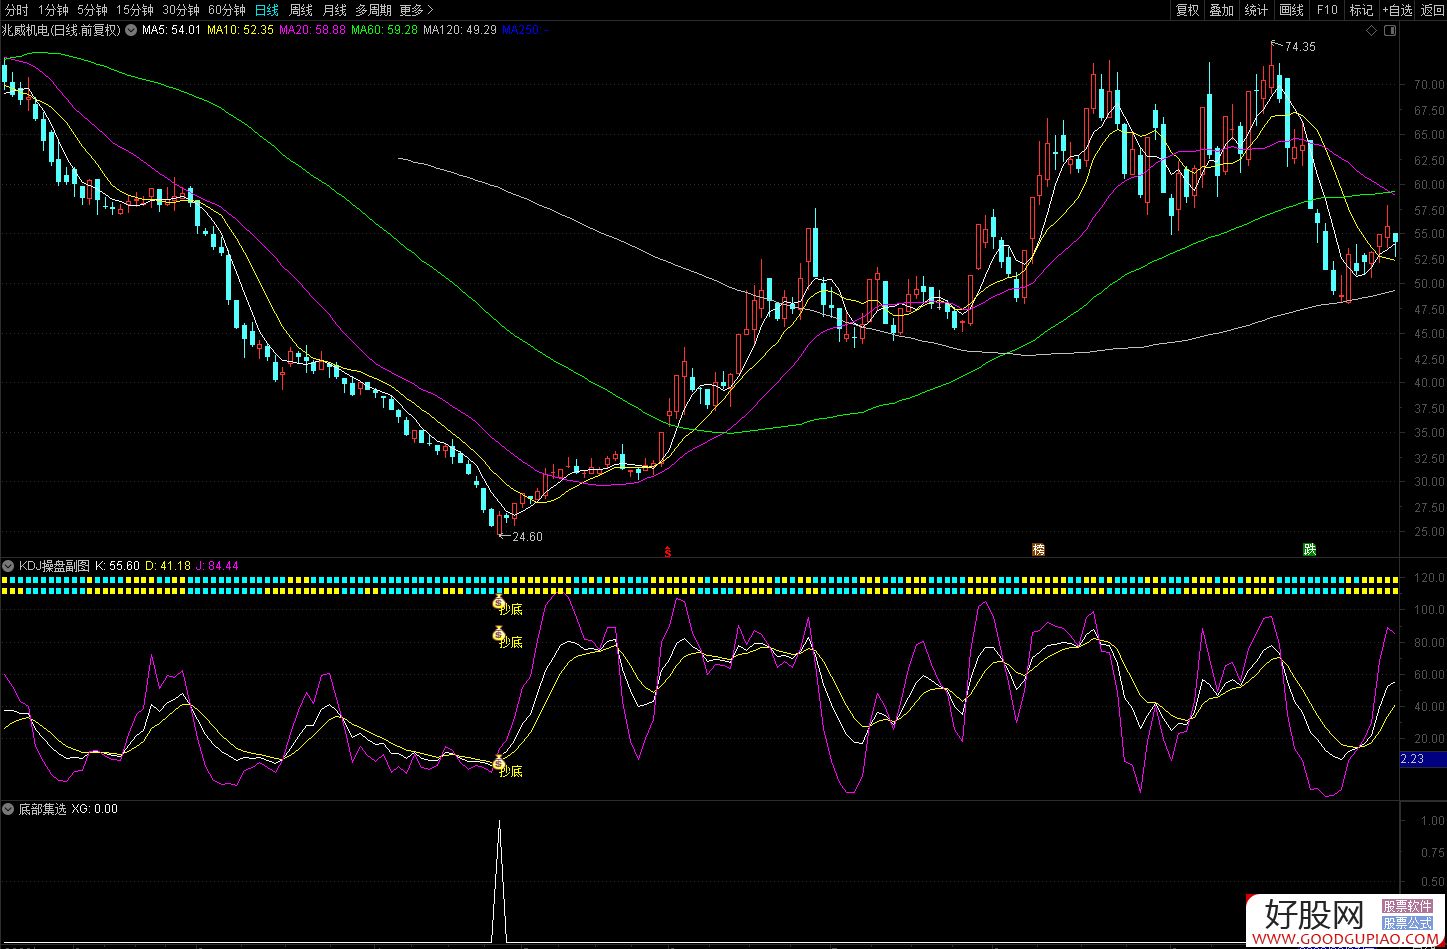This screenshot has height=949, width=1447.
Task: Click the bottom 抄底 money bag icon on KDJ line
Action: click(499, 763)
